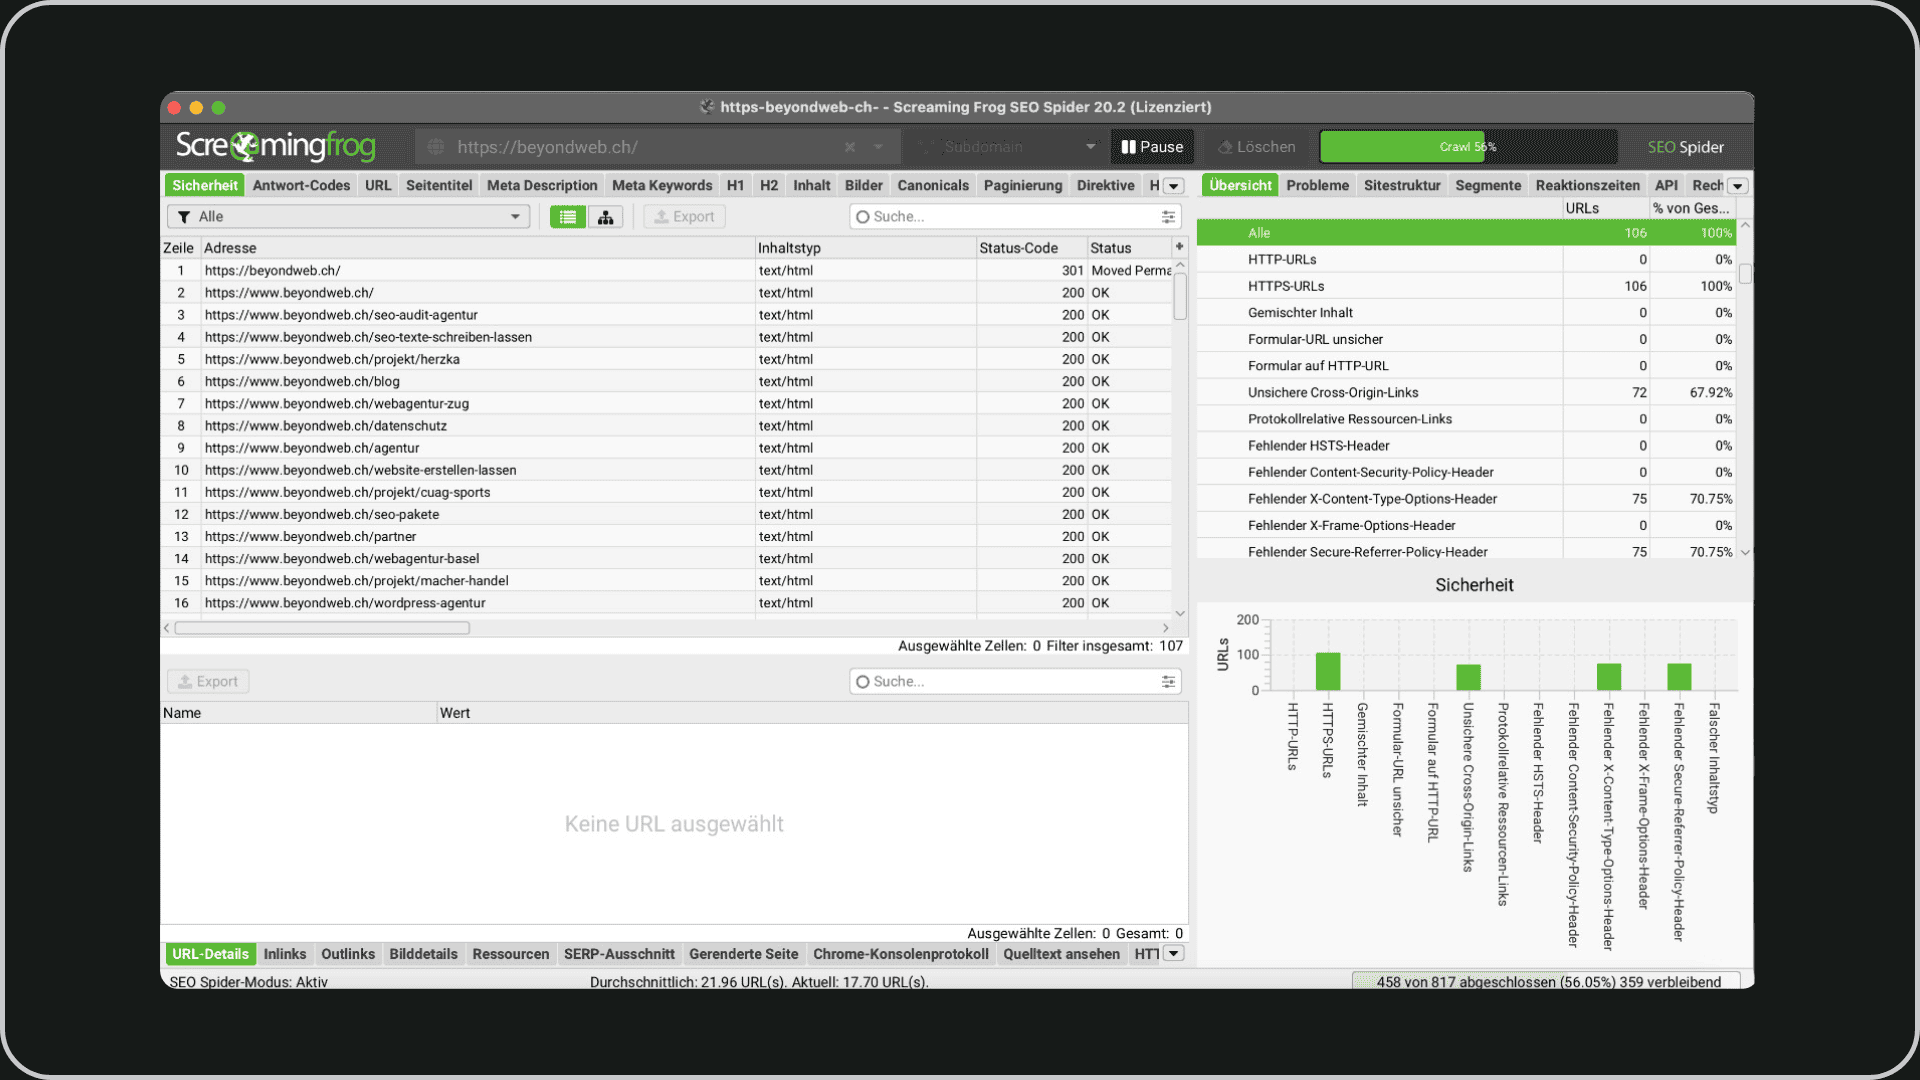1920x1080 pixels.
Task: Clear the URL with the x icon
Action: point(850,147)
